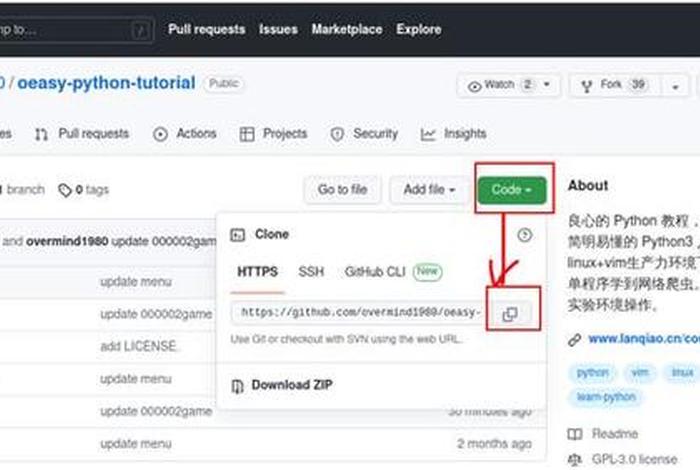
Task: Open the clone help question icon
Action: (x=525, y=235)
